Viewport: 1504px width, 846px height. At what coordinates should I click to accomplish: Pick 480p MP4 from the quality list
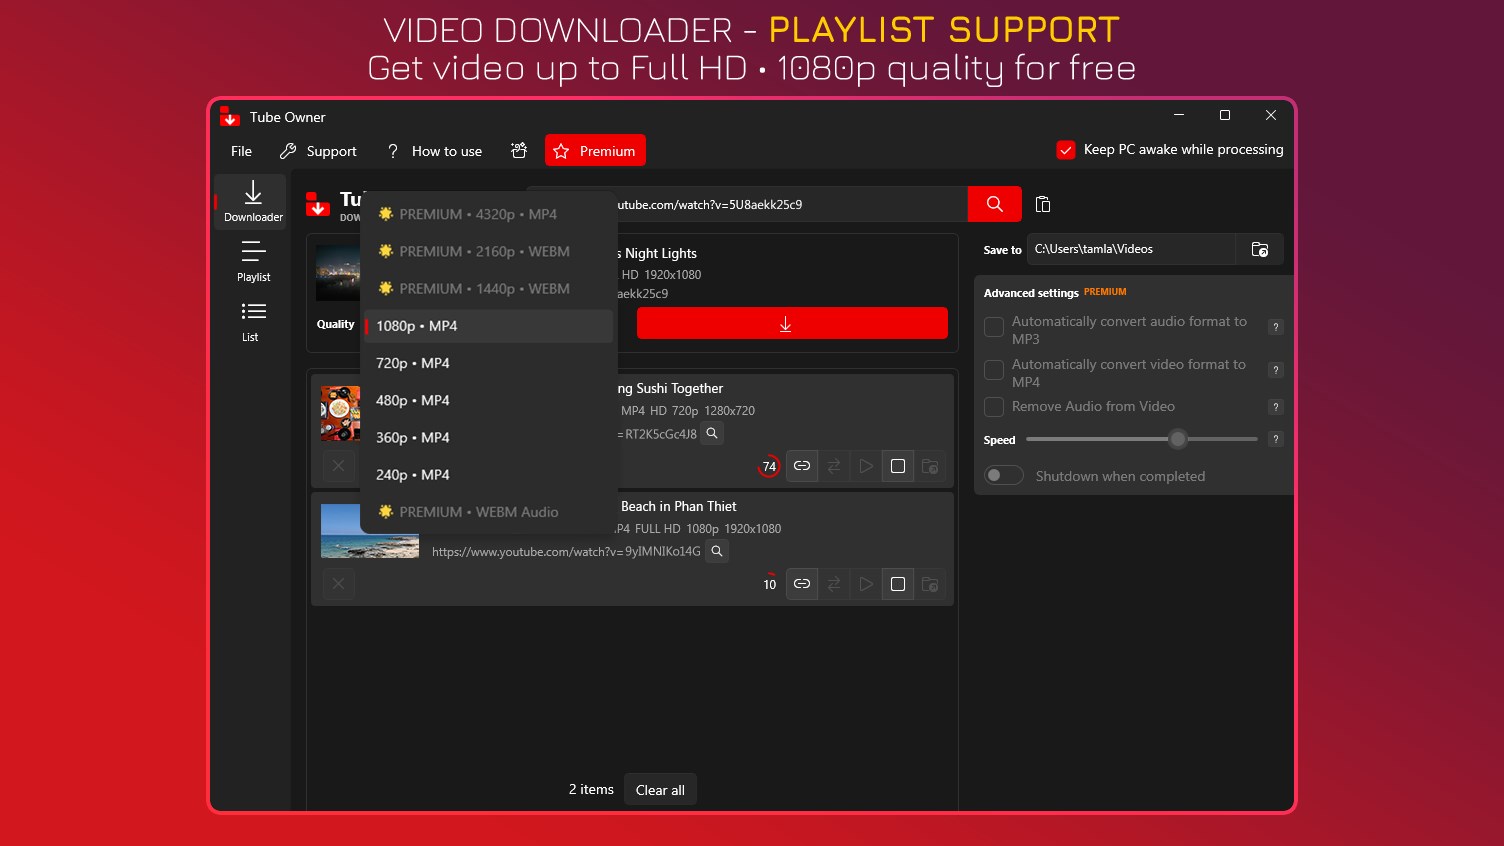click(412, 400)
